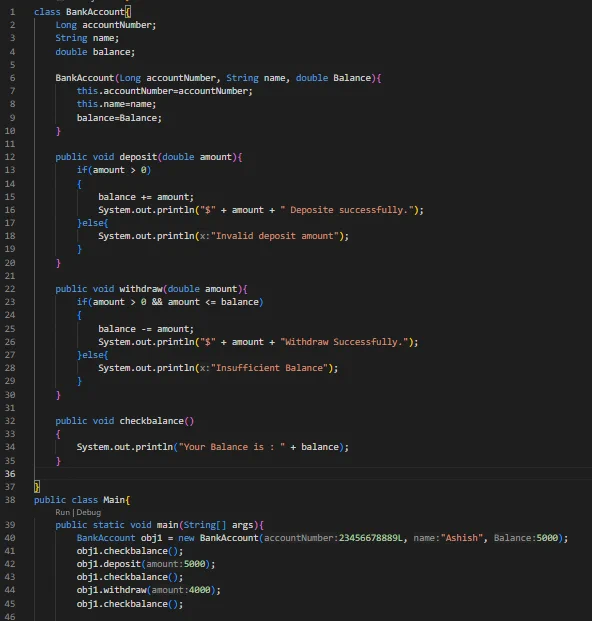
Task: Click the checkbalance method name on line 32
Action: click(x=152, y=421)
